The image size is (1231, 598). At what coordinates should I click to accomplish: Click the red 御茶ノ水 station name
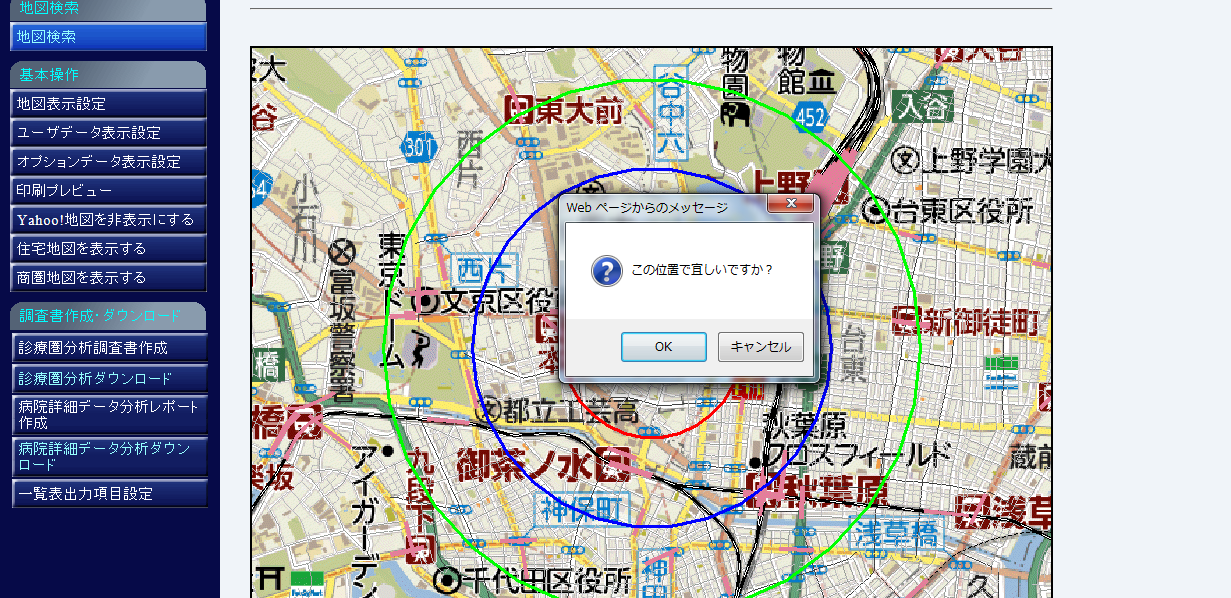(x=524, y=463)
